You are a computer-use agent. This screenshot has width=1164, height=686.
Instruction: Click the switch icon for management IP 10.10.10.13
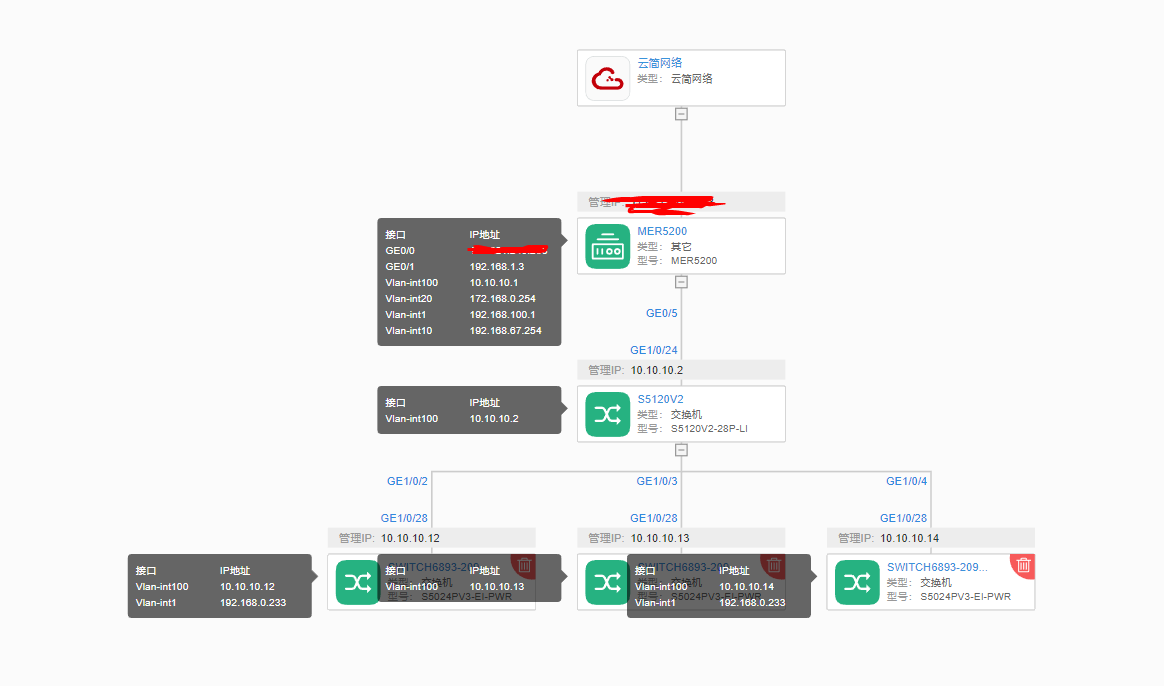(x=607, y=583)
